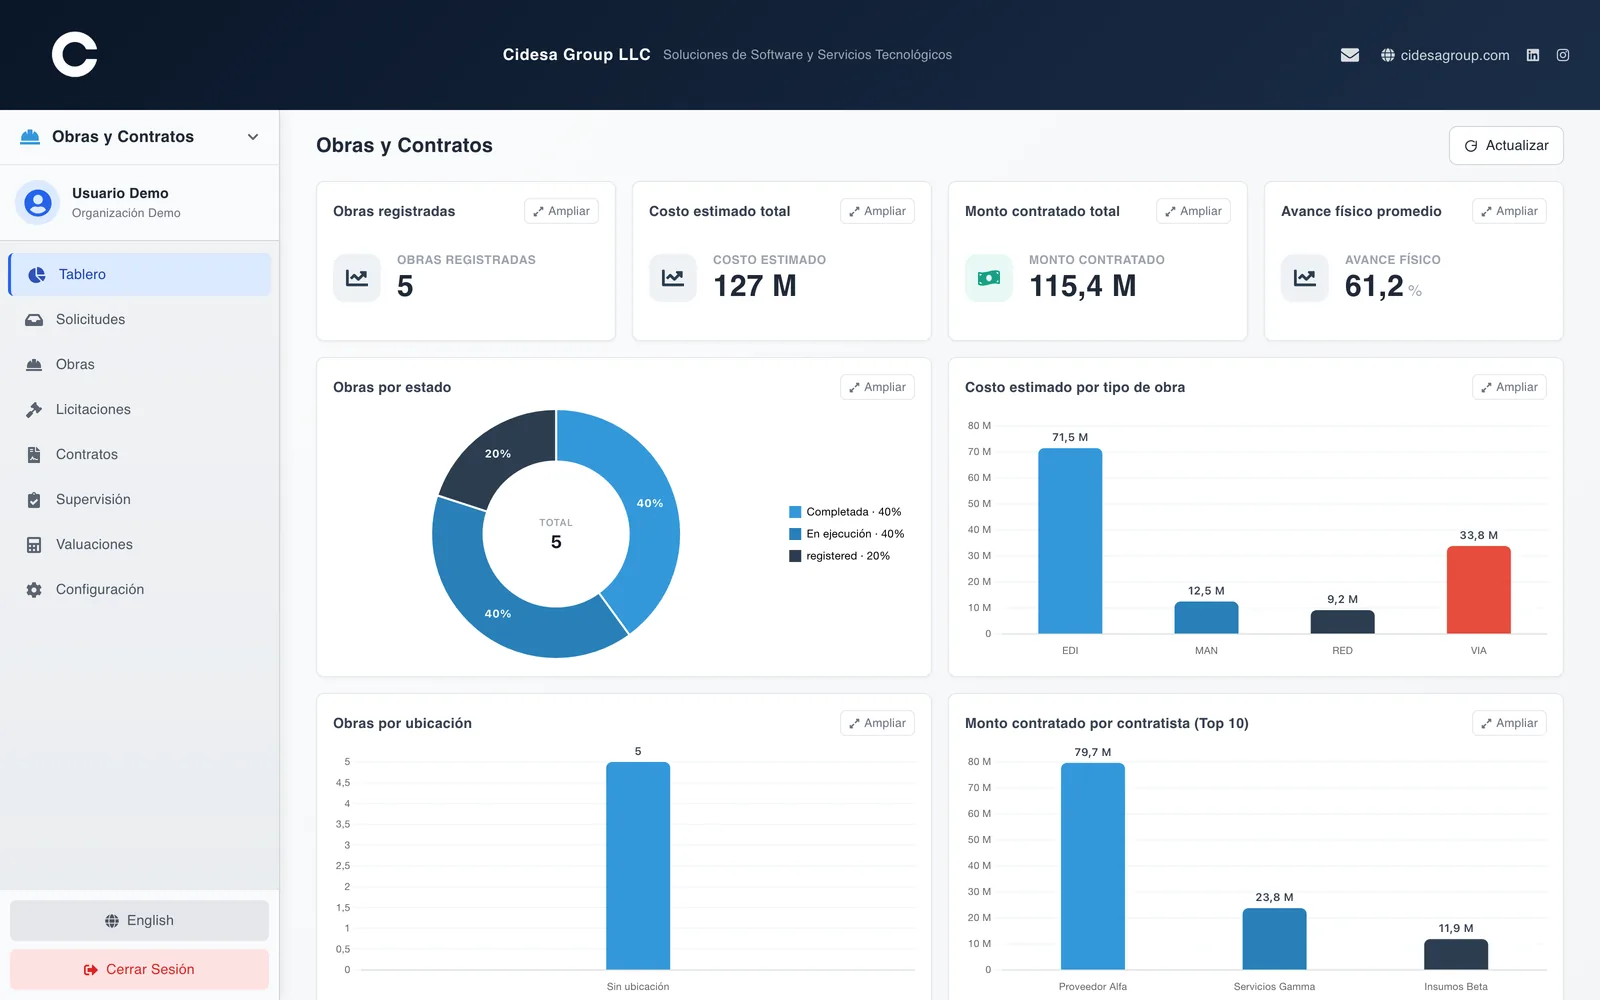Click the Valuaciones calculator icon
Image resolution: width=1600 pixels, height=1000 pixels.
point(34,545)
